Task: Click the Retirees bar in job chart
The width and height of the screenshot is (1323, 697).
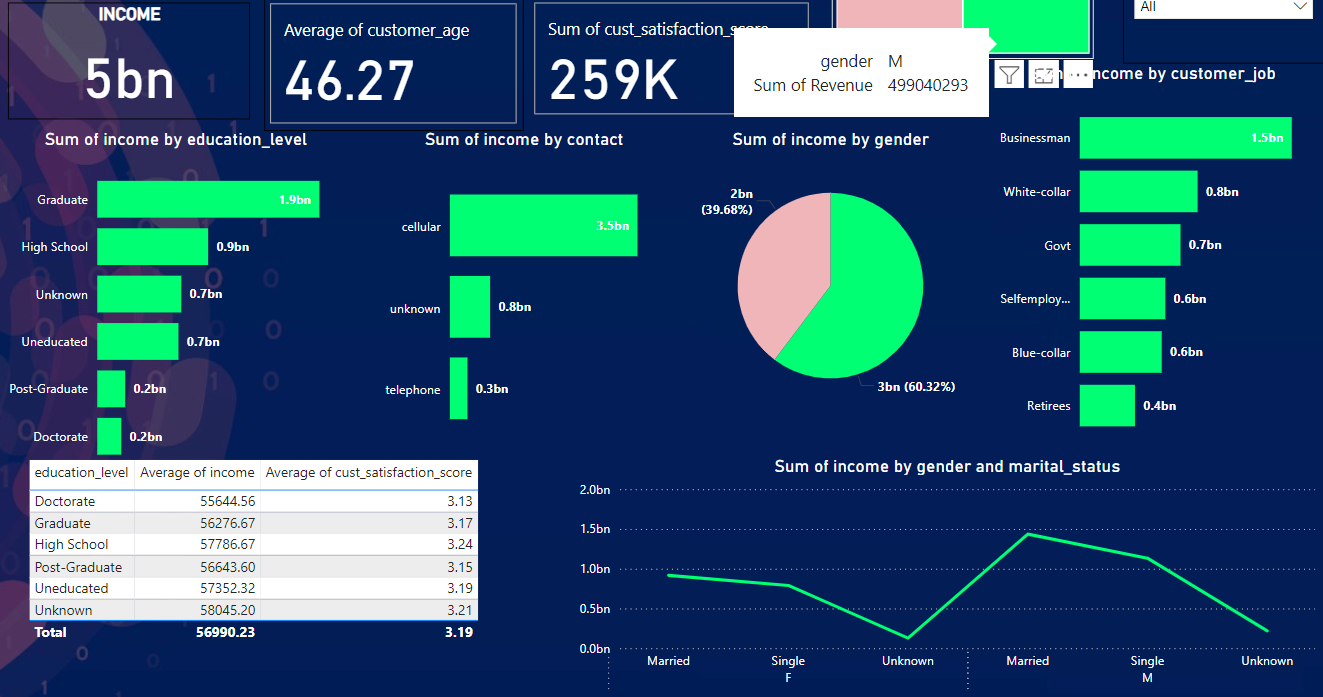Action: (x=1107, y=405)
